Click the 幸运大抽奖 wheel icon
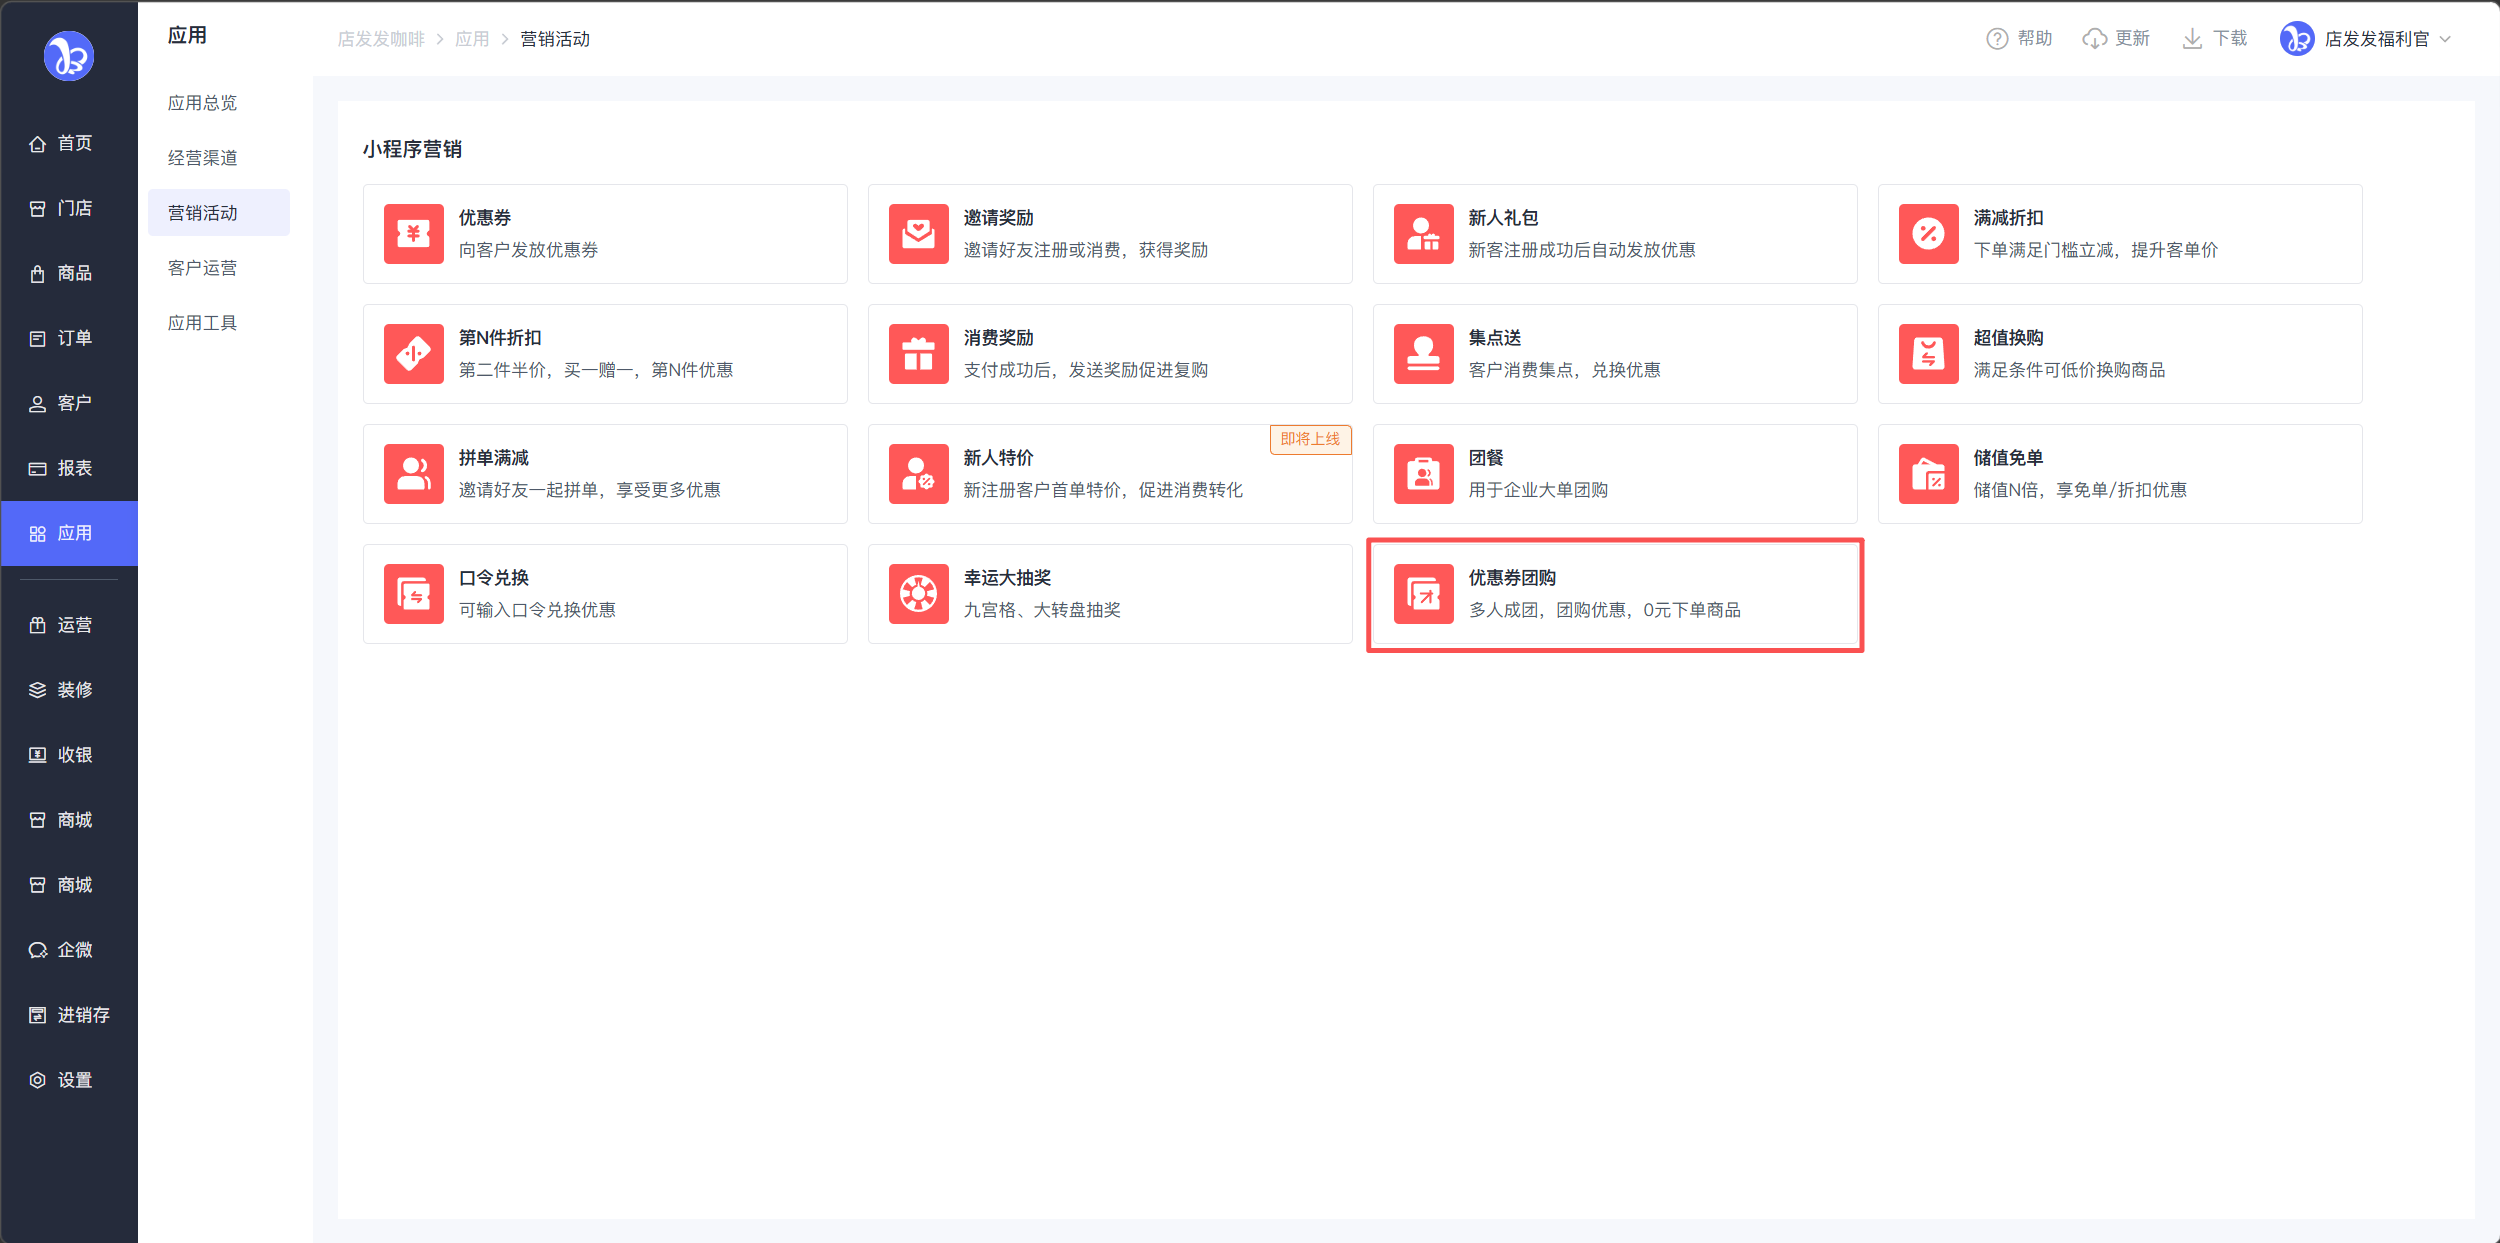 (x=918, y=594)
